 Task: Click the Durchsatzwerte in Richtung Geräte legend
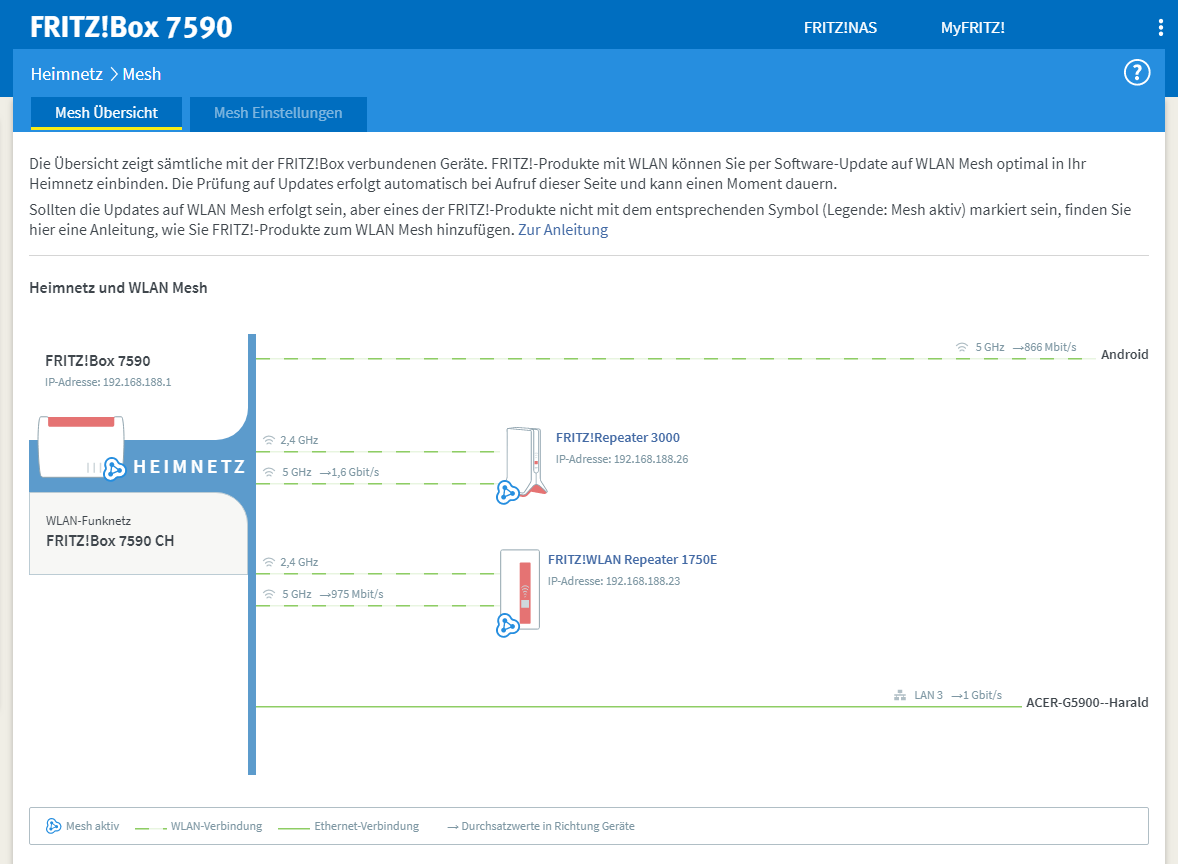click(541, 826)
